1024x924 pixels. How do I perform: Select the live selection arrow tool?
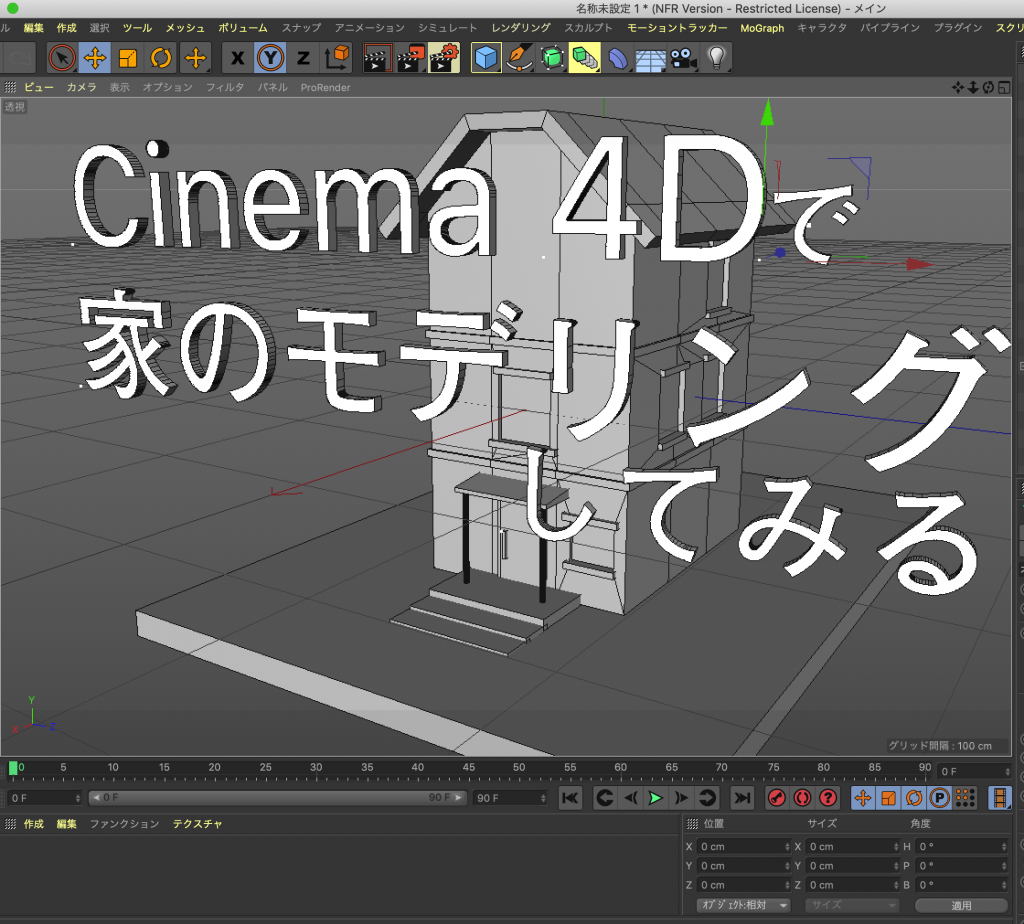[x=62, y=58]
